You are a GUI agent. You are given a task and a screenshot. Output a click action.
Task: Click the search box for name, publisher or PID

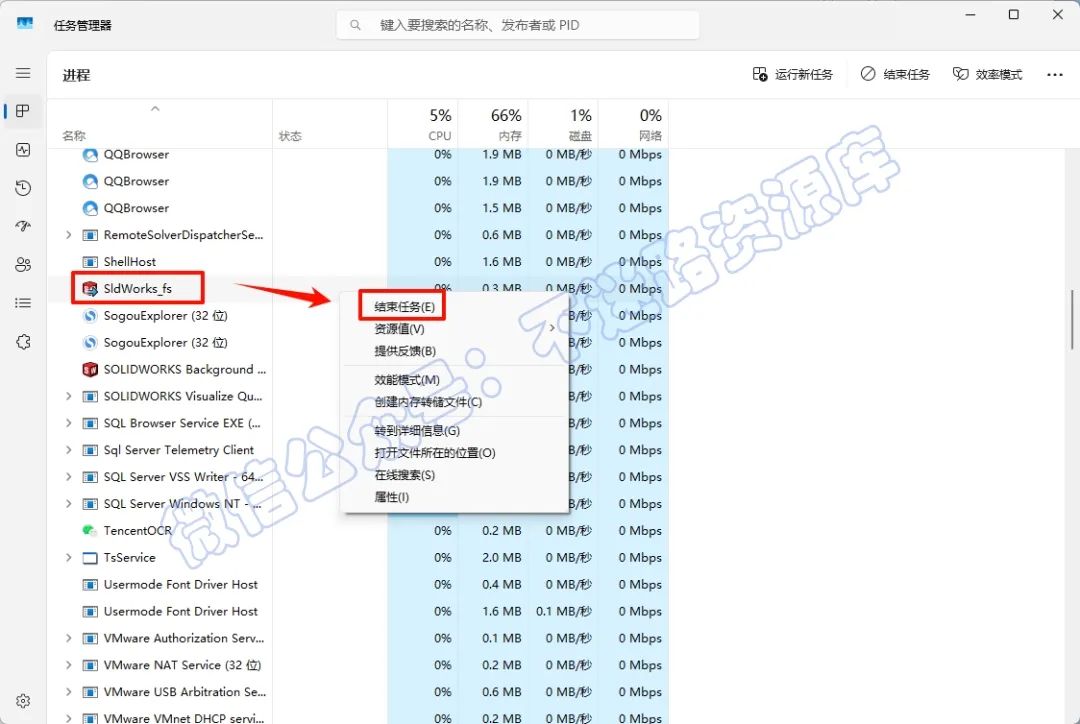tap(518, 25)
